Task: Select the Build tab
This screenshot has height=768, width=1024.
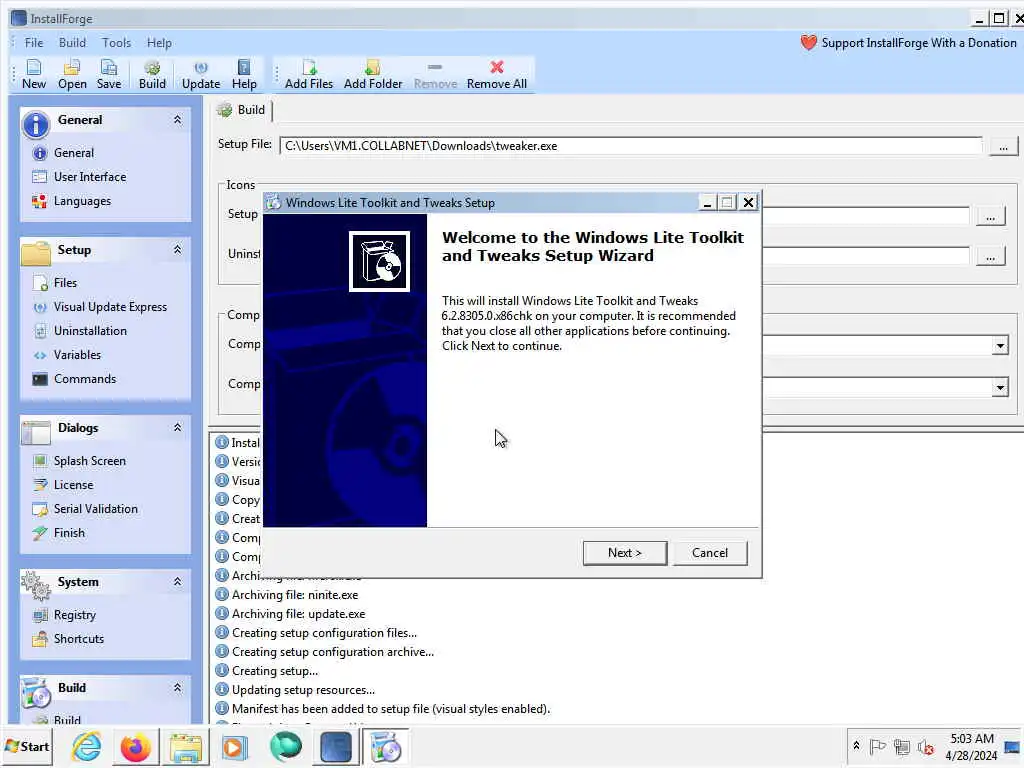Action: [x=242, y=110]
